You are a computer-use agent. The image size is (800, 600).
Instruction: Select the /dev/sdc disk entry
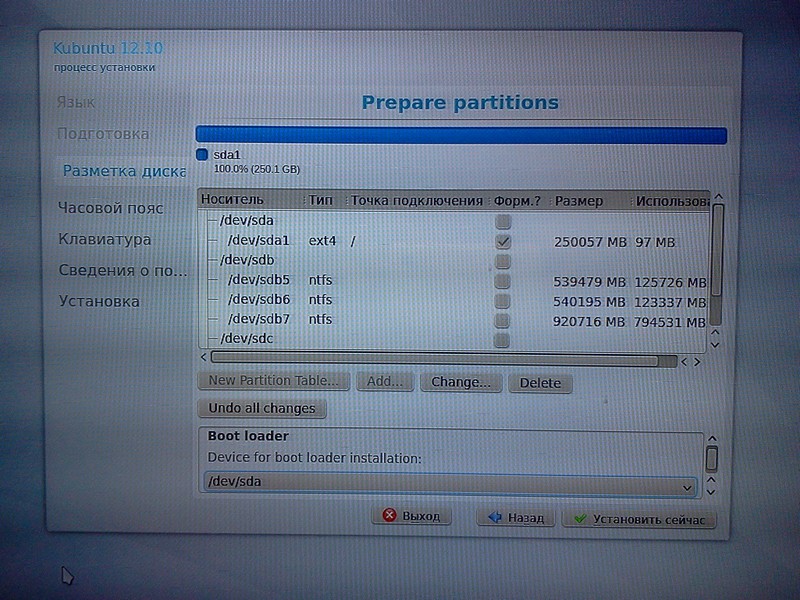pos(246,339)
